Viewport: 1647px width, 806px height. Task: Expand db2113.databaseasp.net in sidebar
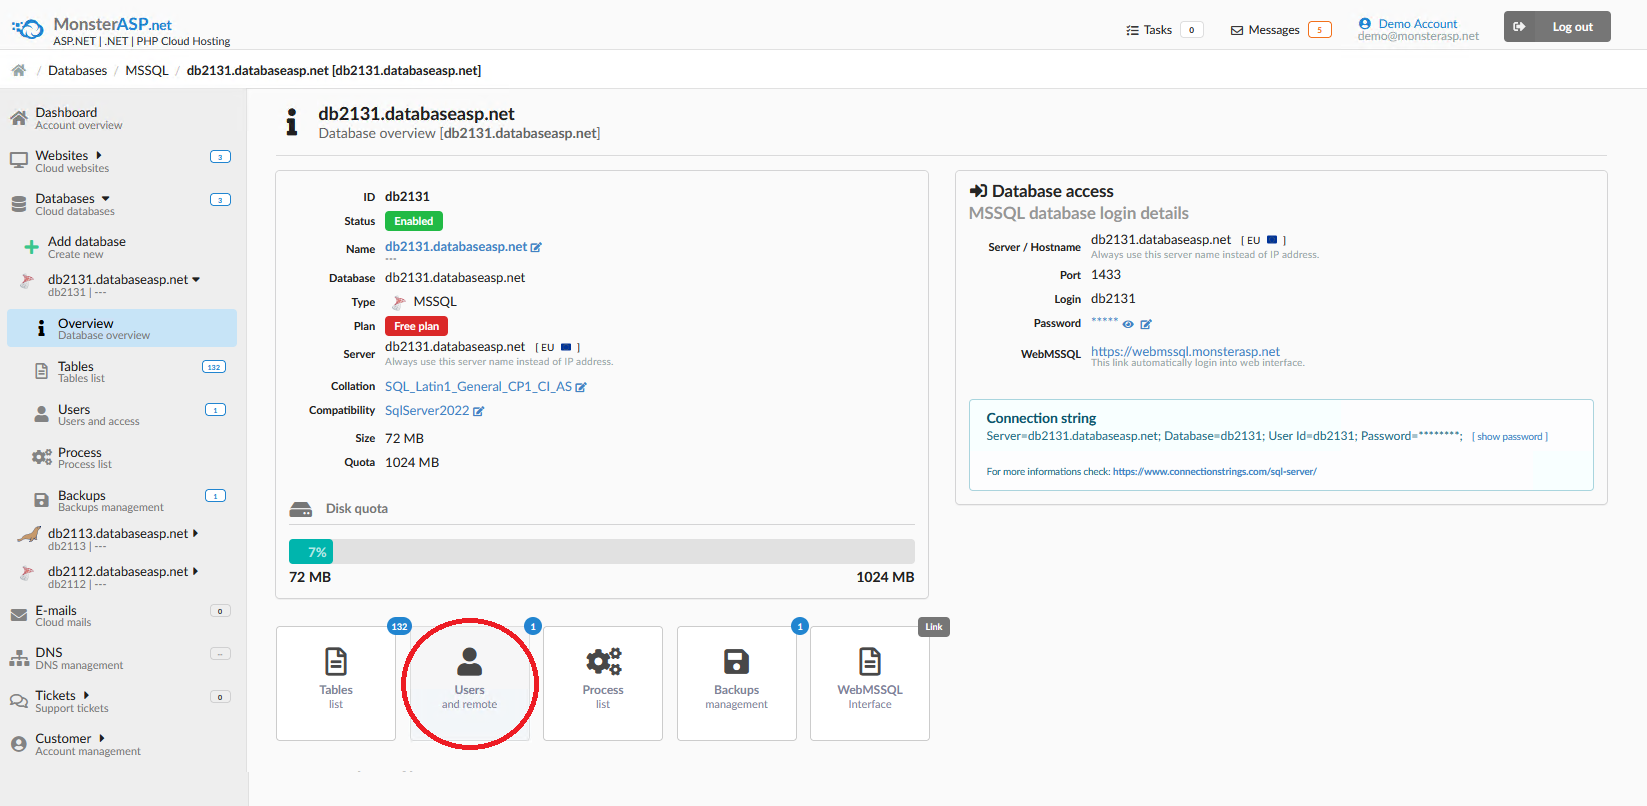point(196,533)
